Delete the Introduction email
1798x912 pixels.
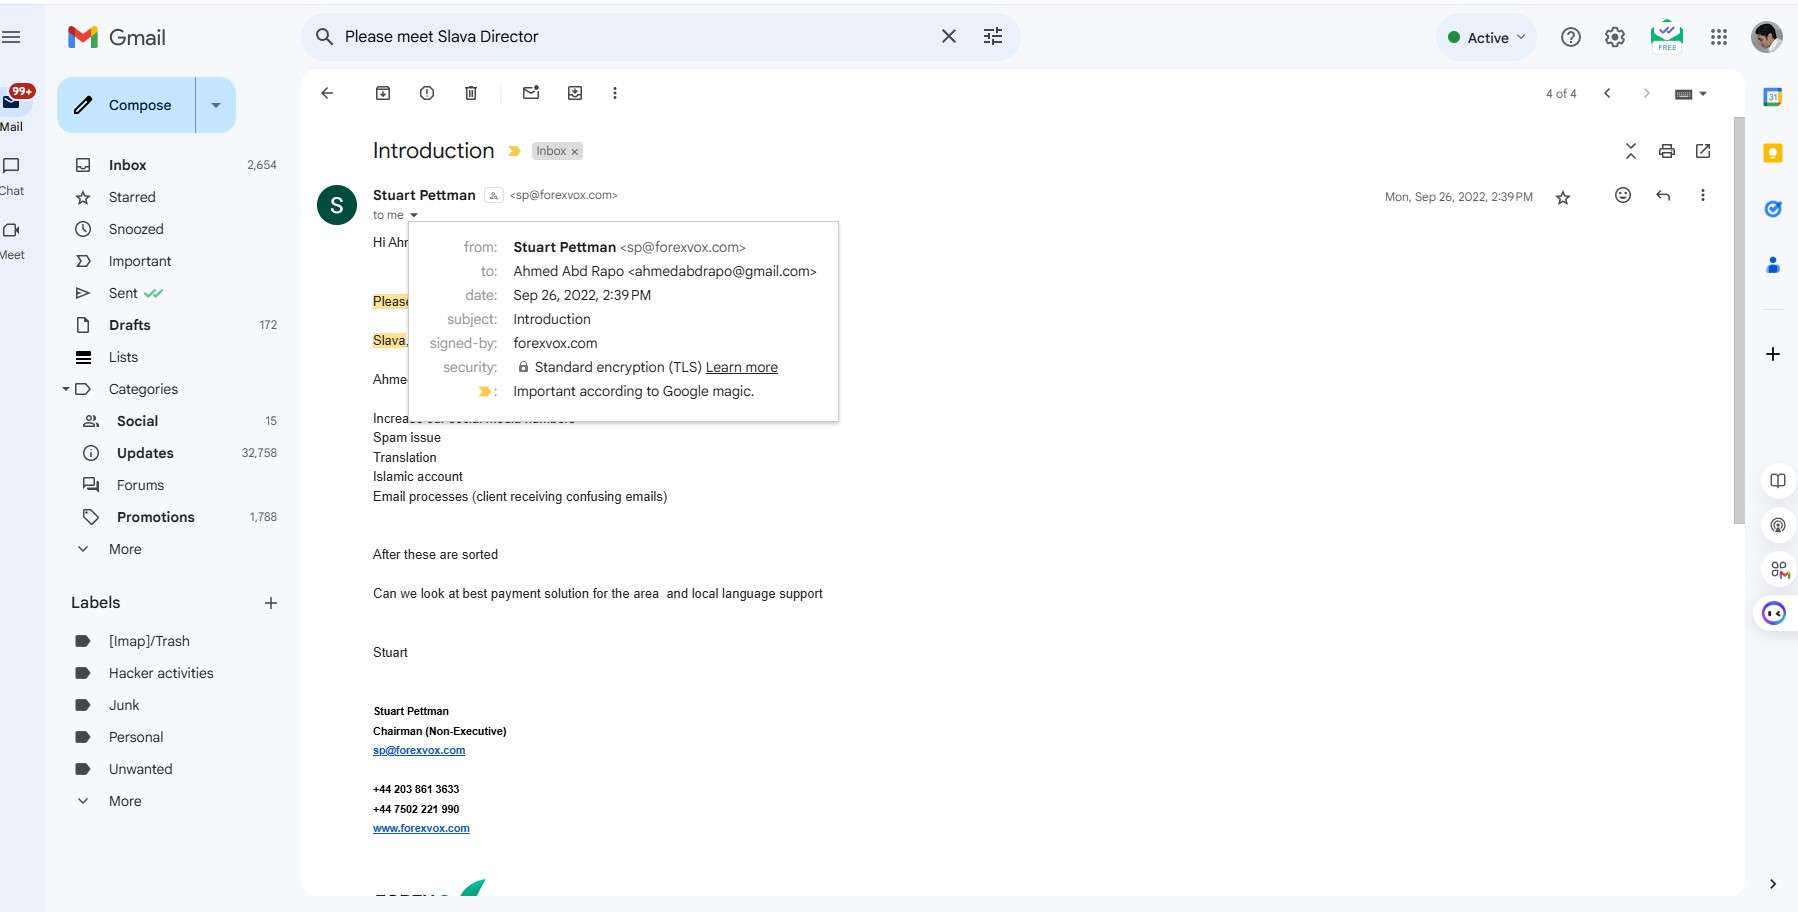pos(471,93)
